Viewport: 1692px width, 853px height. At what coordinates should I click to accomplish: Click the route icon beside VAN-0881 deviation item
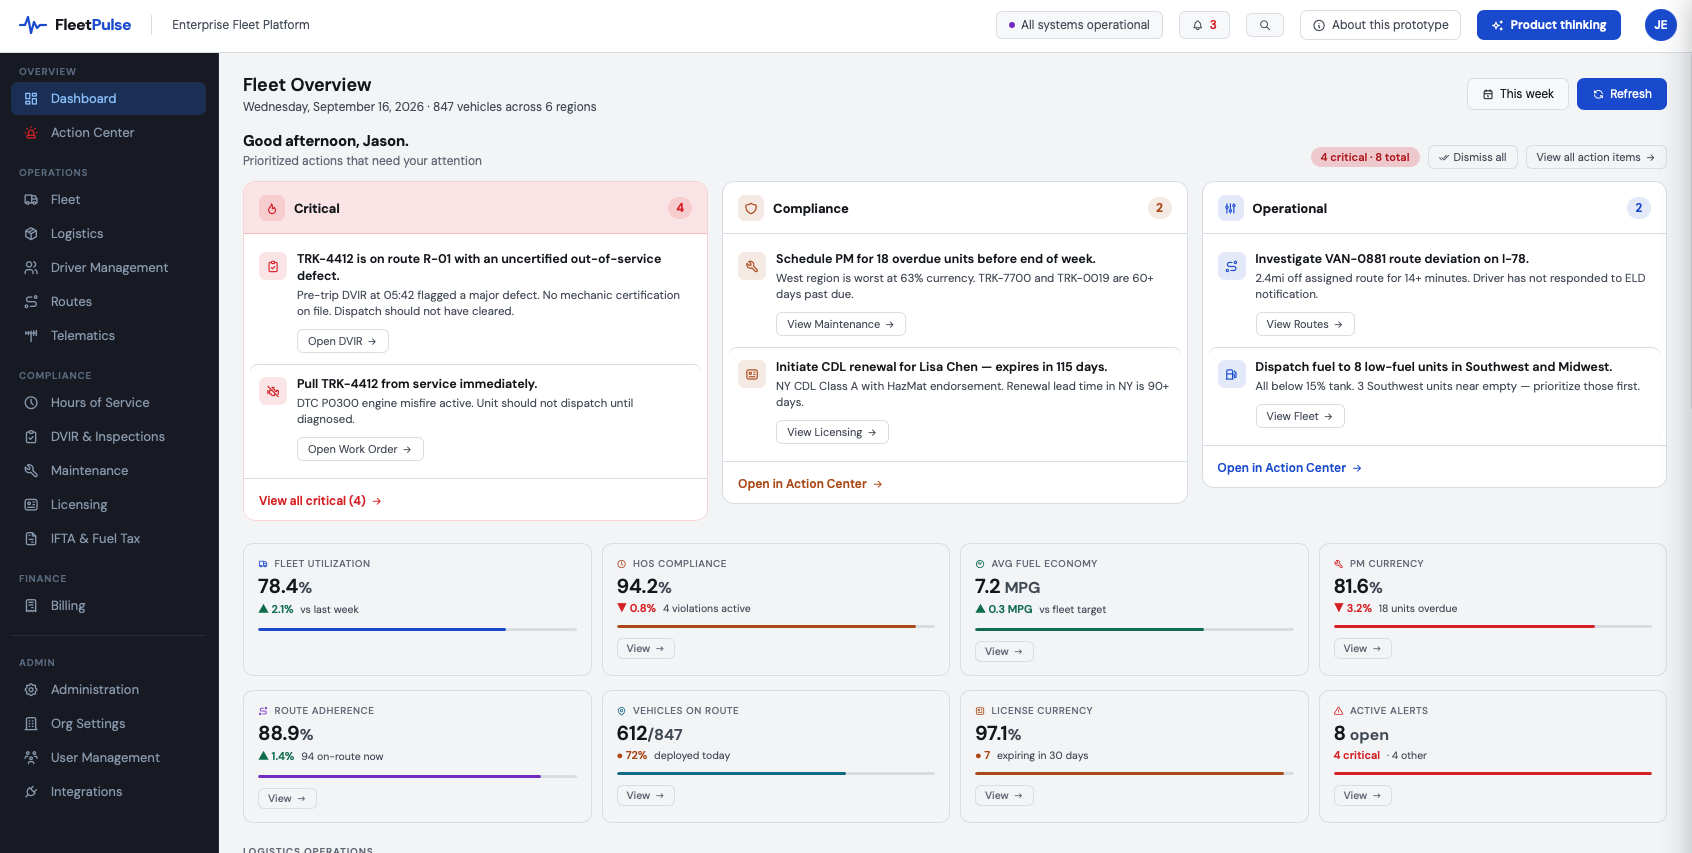point(1231,266)
